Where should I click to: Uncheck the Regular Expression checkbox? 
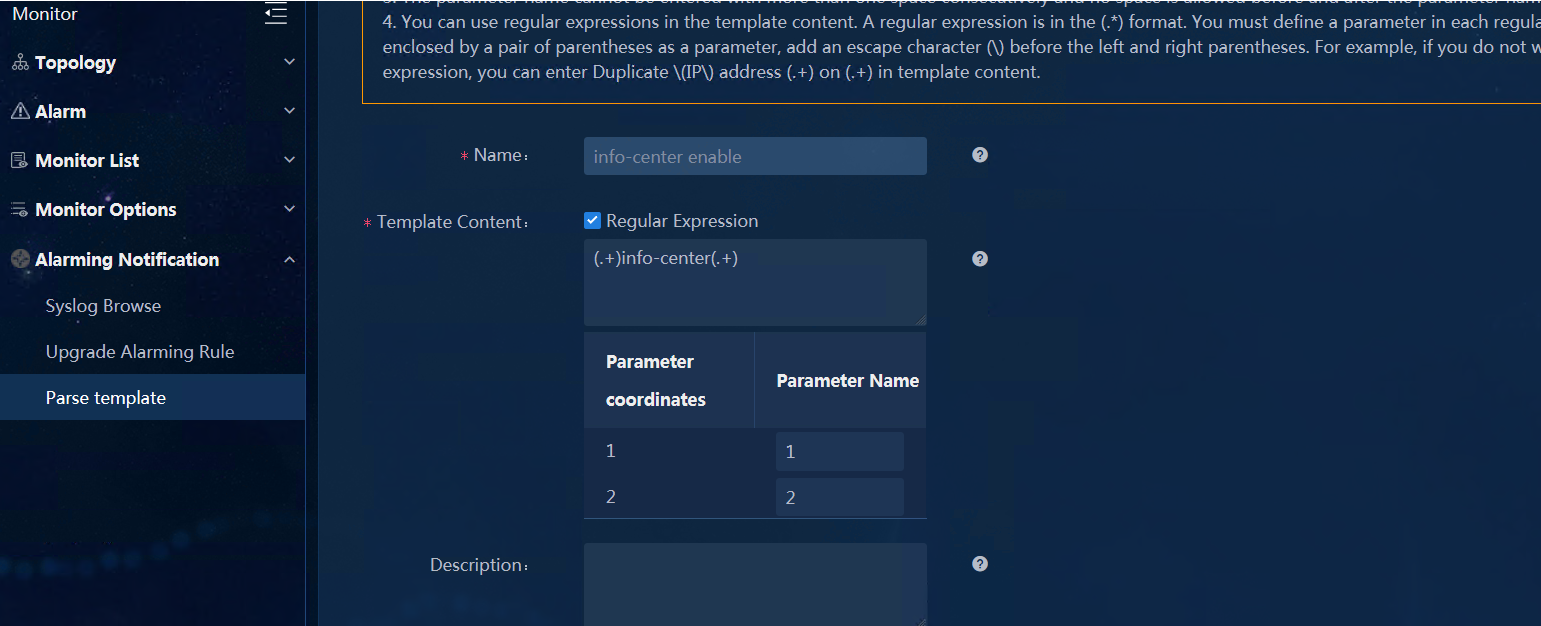(592, 221)
